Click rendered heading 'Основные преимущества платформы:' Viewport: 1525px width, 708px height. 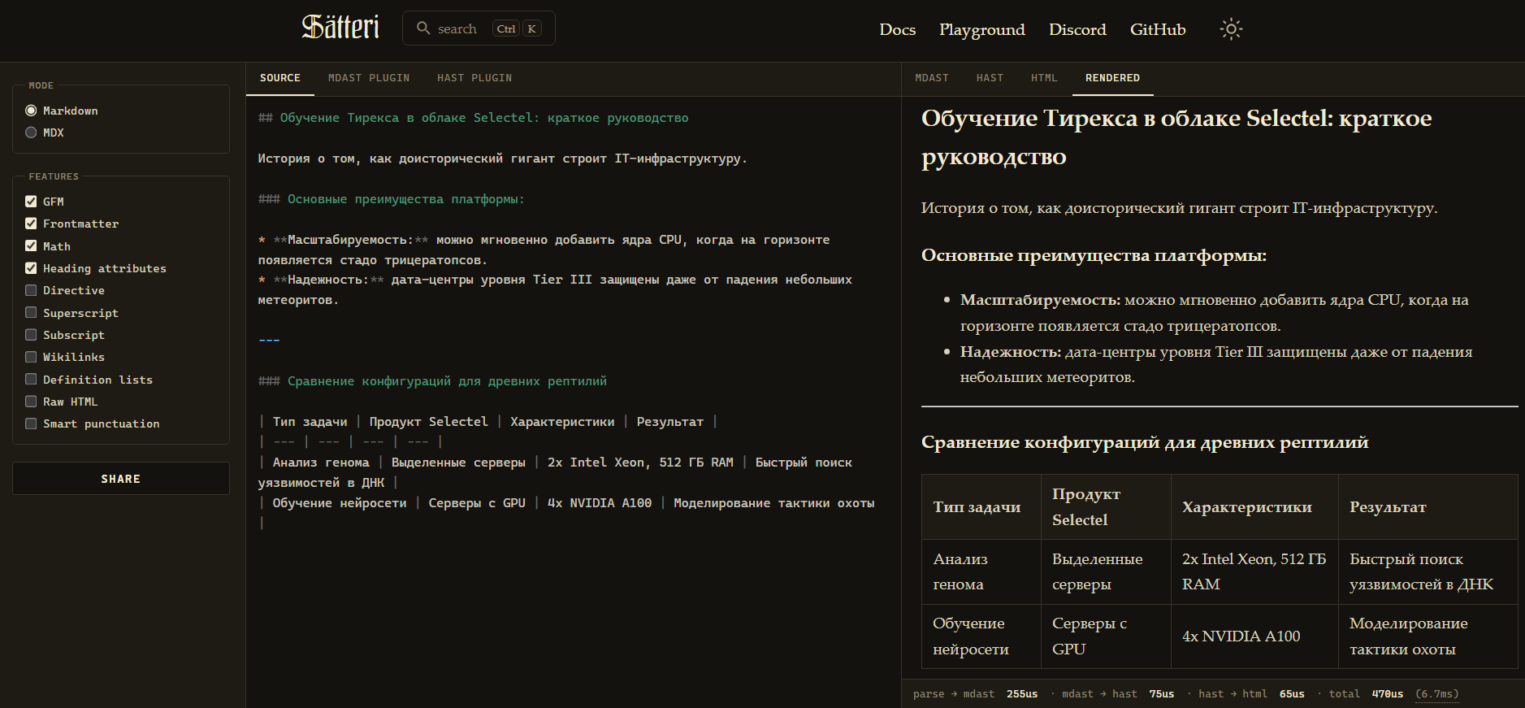1094,255
